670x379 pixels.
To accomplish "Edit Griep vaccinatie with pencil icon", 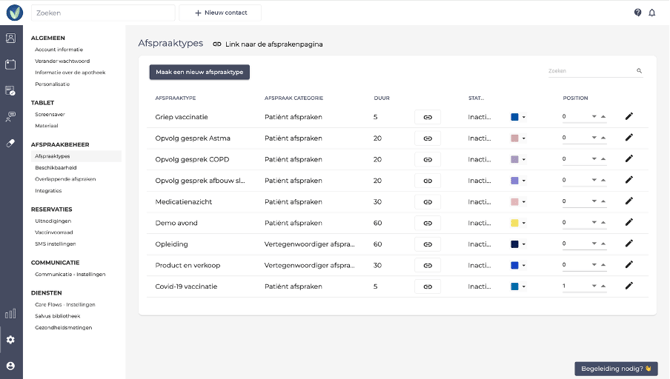I will coord(629,116).
